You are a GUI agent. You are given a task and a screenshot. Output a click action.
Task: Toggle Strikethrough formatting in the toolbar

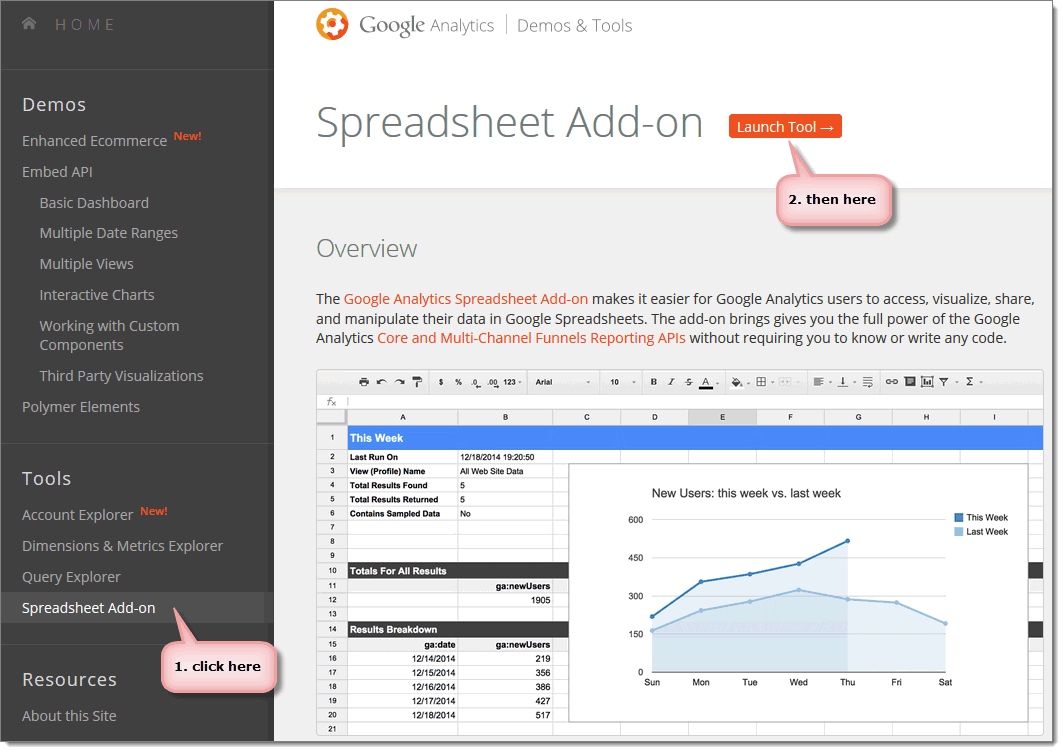(x=689, y=382)
